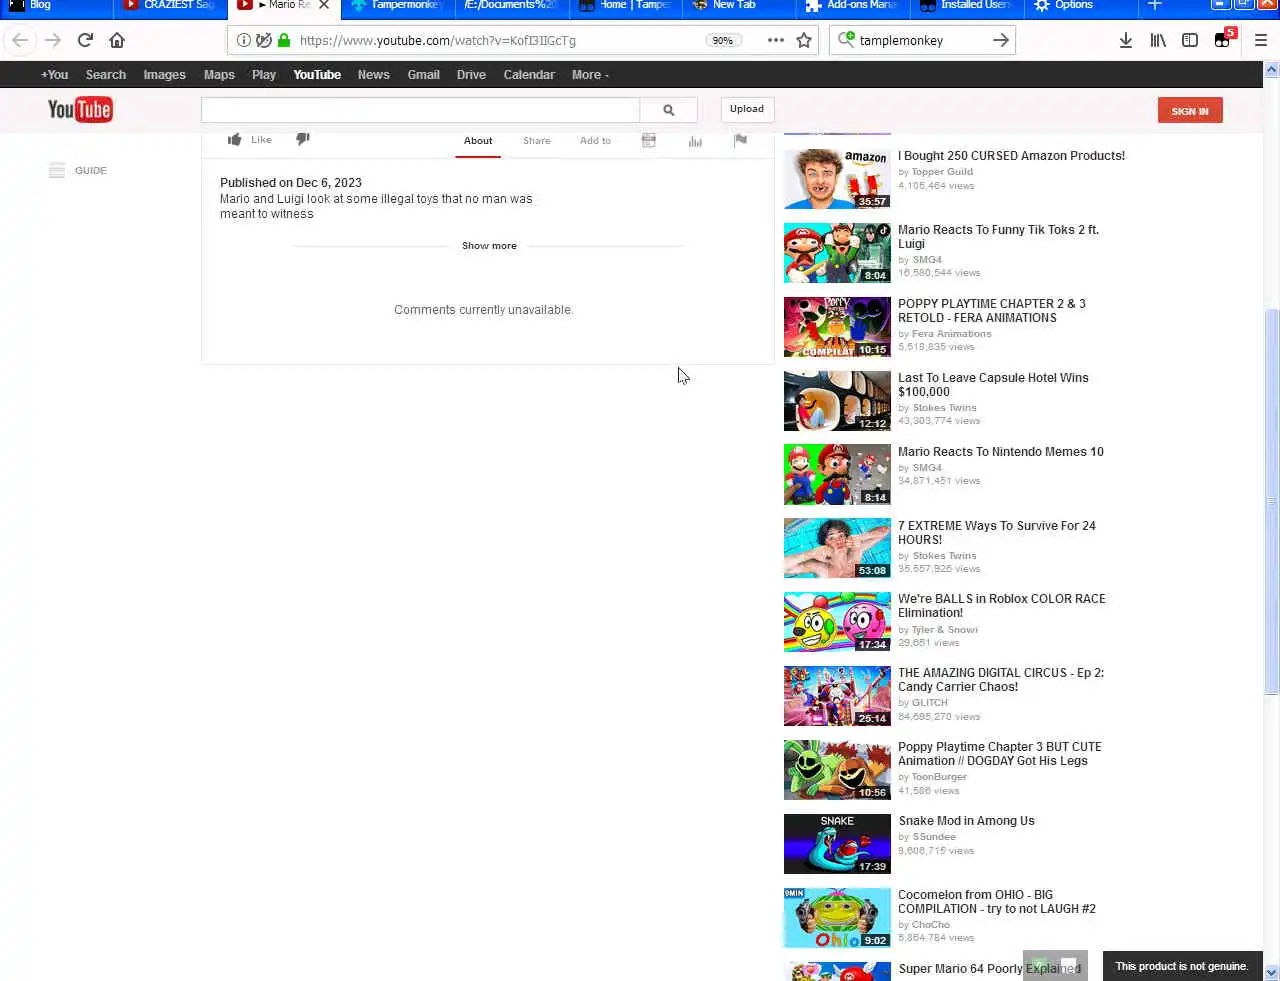Bookmark this page with the star
The height and width of the screenshot is (981, 1280).
pyautogui.click(x=804, y=40)
